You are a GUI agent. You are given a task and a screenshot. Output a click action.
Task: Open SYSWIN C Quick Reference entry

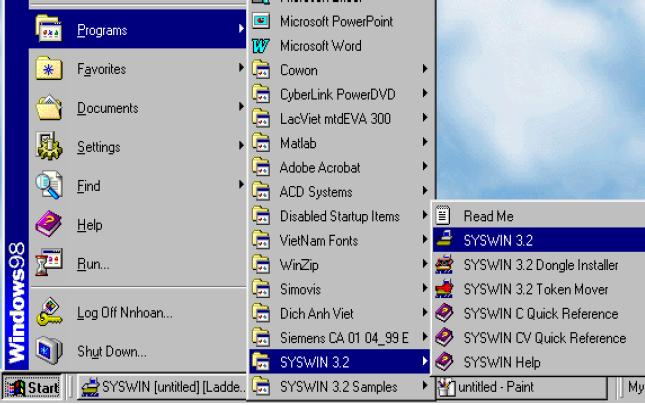pyautogui.click(x=538, y=313)
